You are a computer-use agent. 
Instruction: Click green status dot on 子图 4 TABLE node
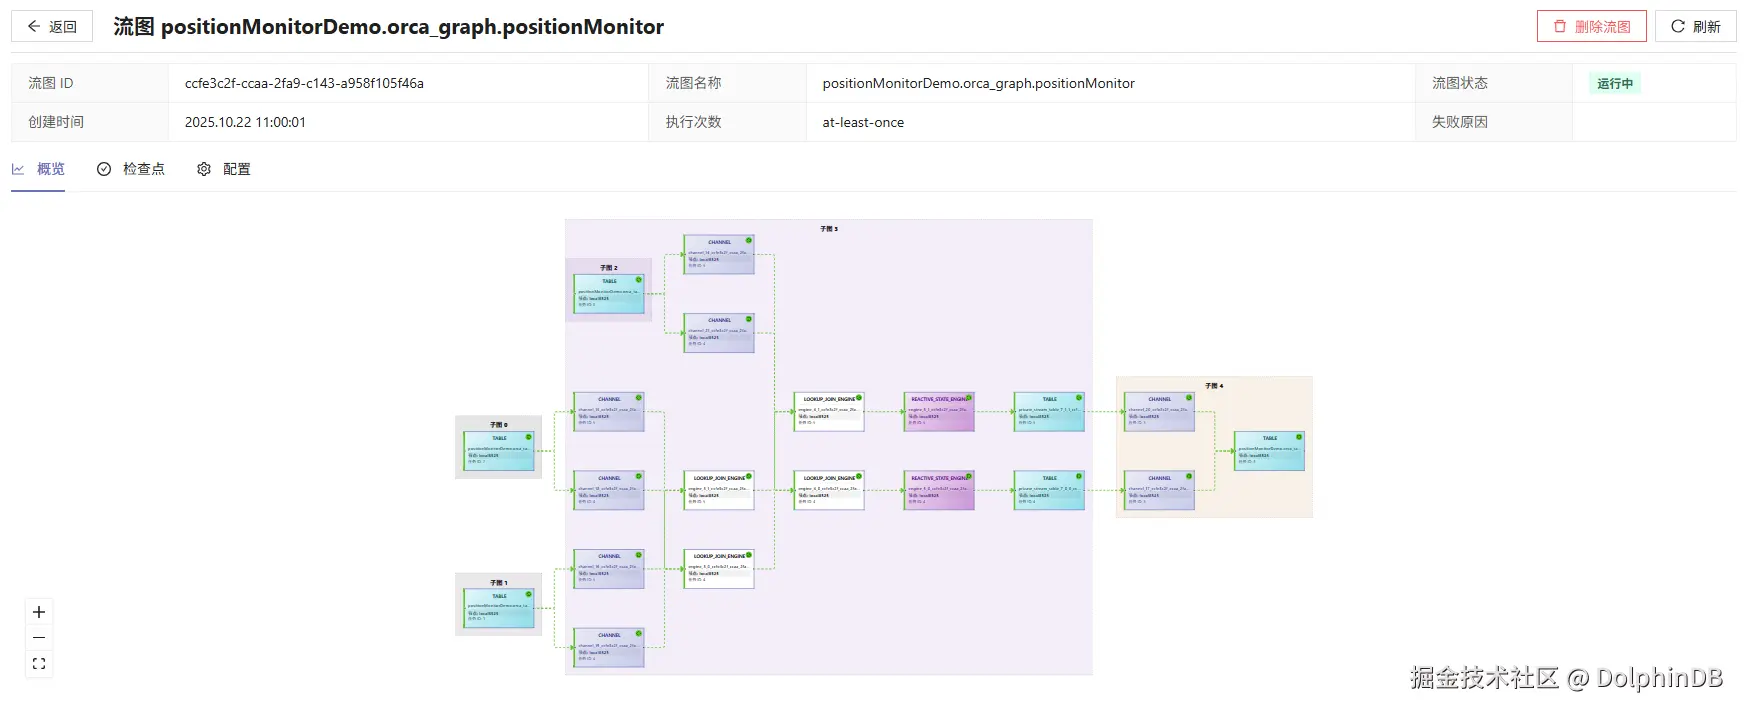pyautogui.click(x=1299, y=437)
